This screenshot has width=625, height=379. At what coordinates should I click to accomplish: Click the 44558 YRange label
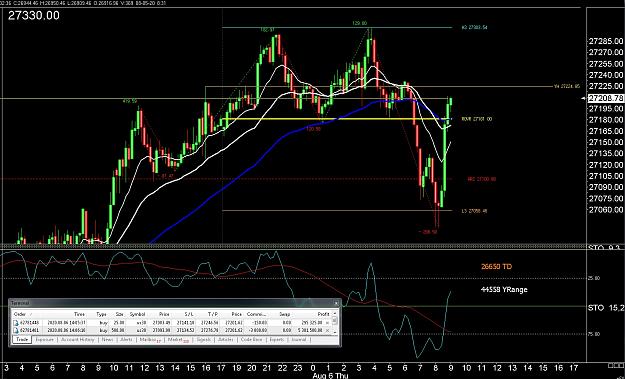[x=504, y=290]
